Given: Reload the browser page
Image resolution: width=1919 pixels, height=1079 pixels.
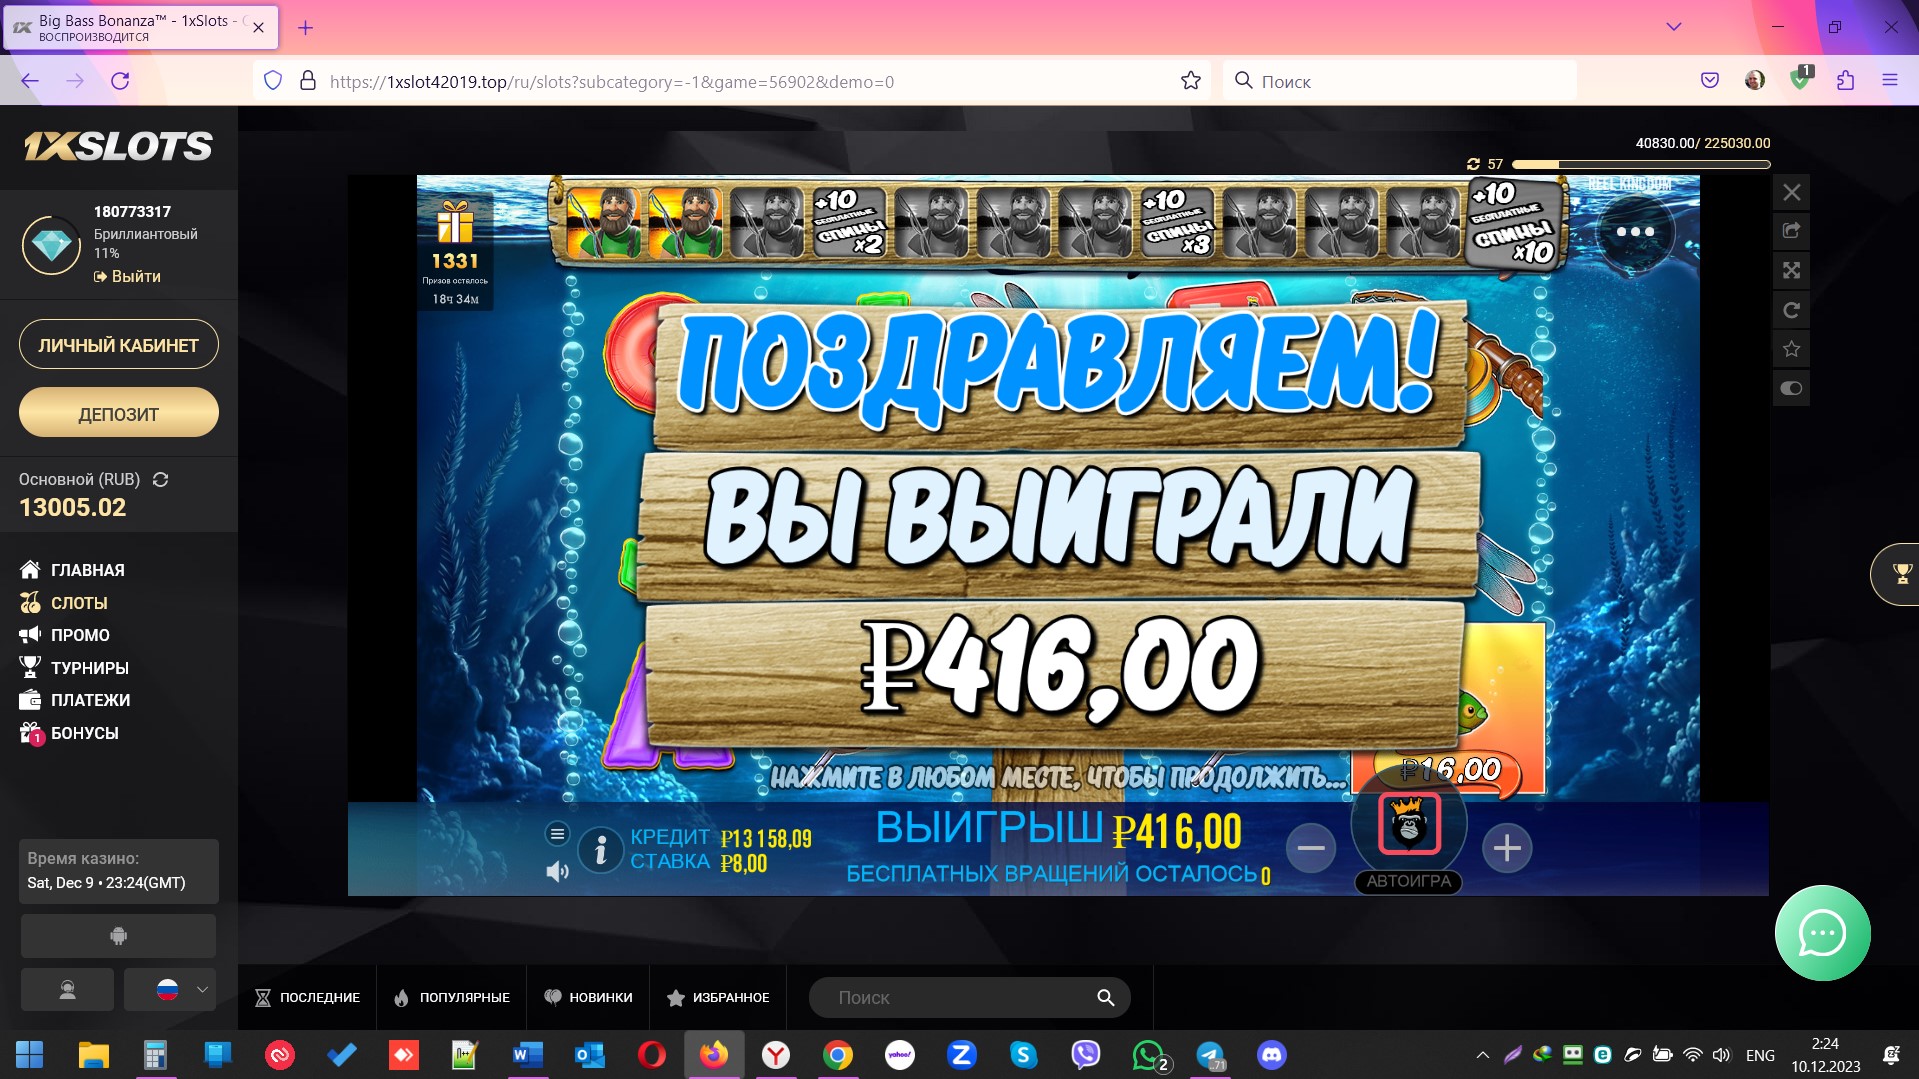Looking at the screenshot, I should [x=120, y=81].
